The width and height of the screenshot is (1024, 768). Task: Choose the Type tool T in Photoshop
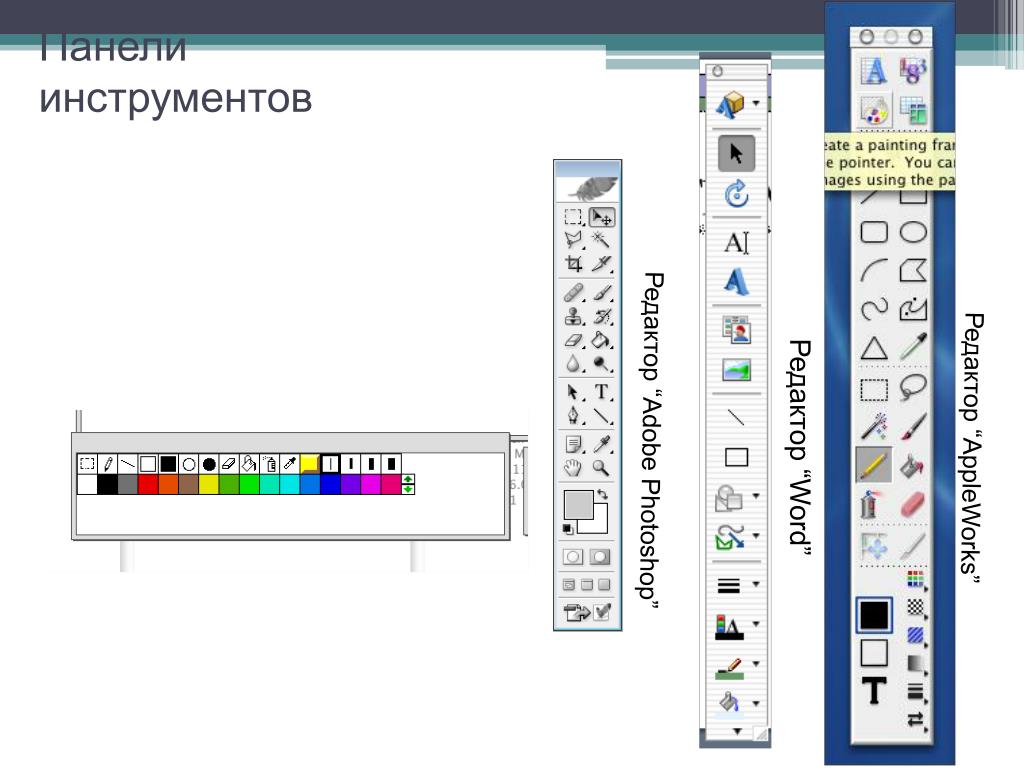[x=601, y=392]
